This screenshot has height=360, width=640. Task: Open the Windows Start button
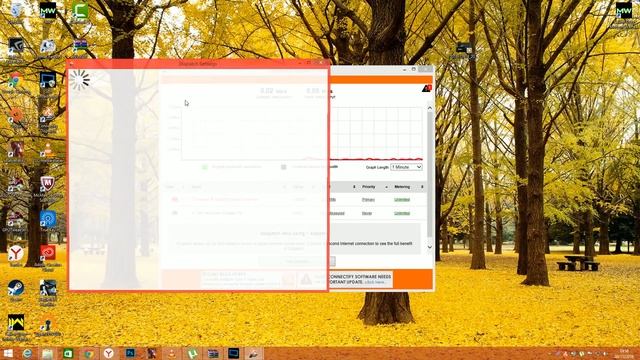7,353
